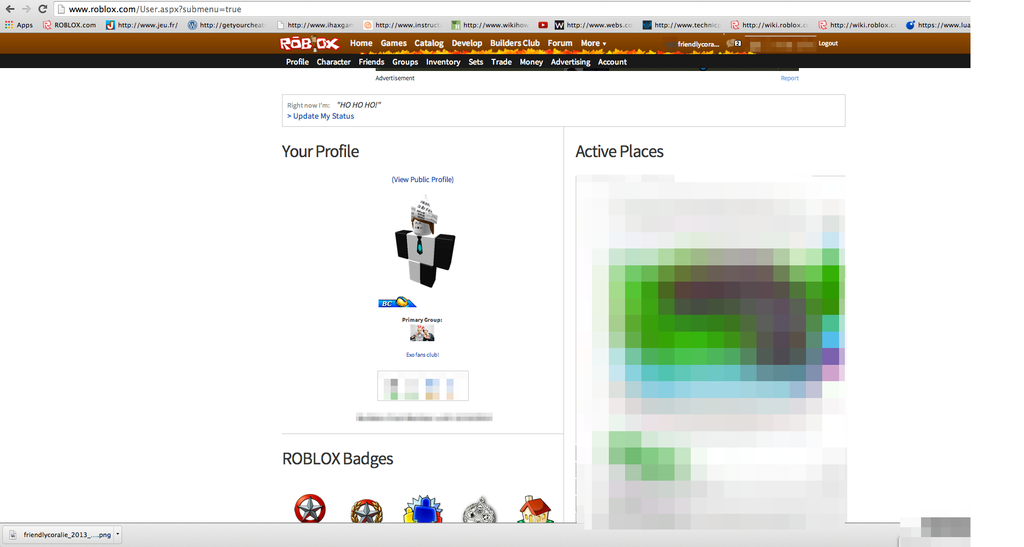
Task: Click the avatar character image
Action: (x=424, y=243)
